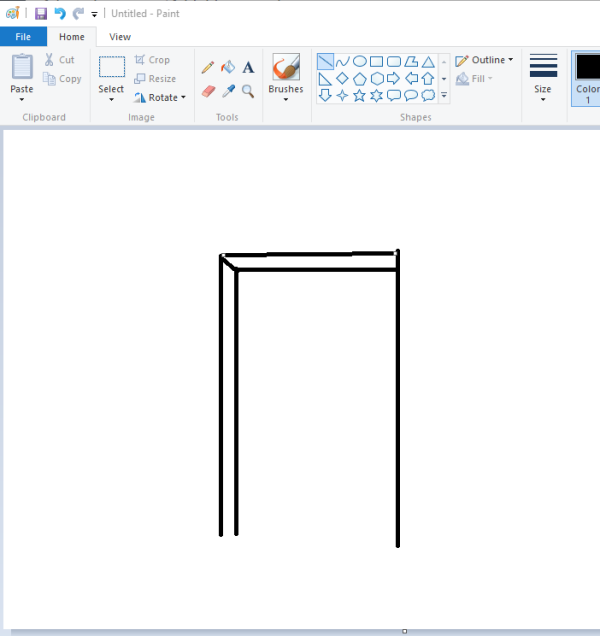Viewport: 600px width, 636px height.
Task: Select the Eraser tool
Action: 208,91
